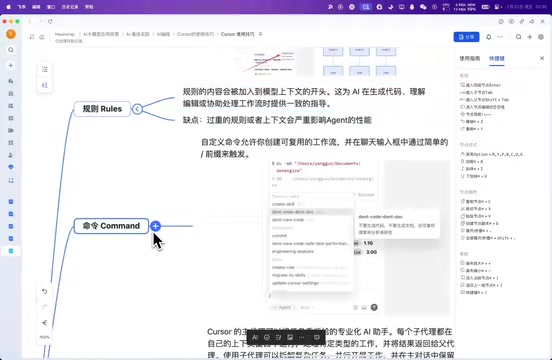Click the 154% zoom level on the canvas
Viewport: 552px width, 360px height.
(45, 337)
